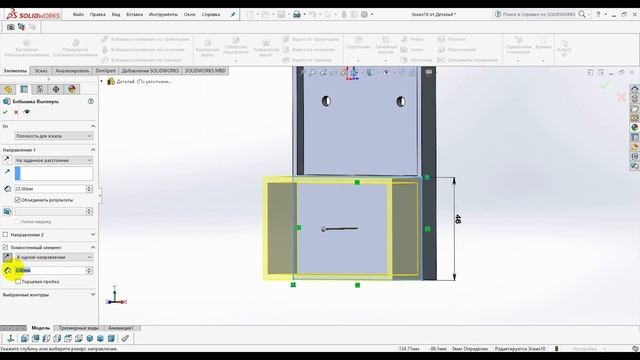640x360 pixels.
Task: Click the pin icon after Справка menu
Action: pos(233,14)
